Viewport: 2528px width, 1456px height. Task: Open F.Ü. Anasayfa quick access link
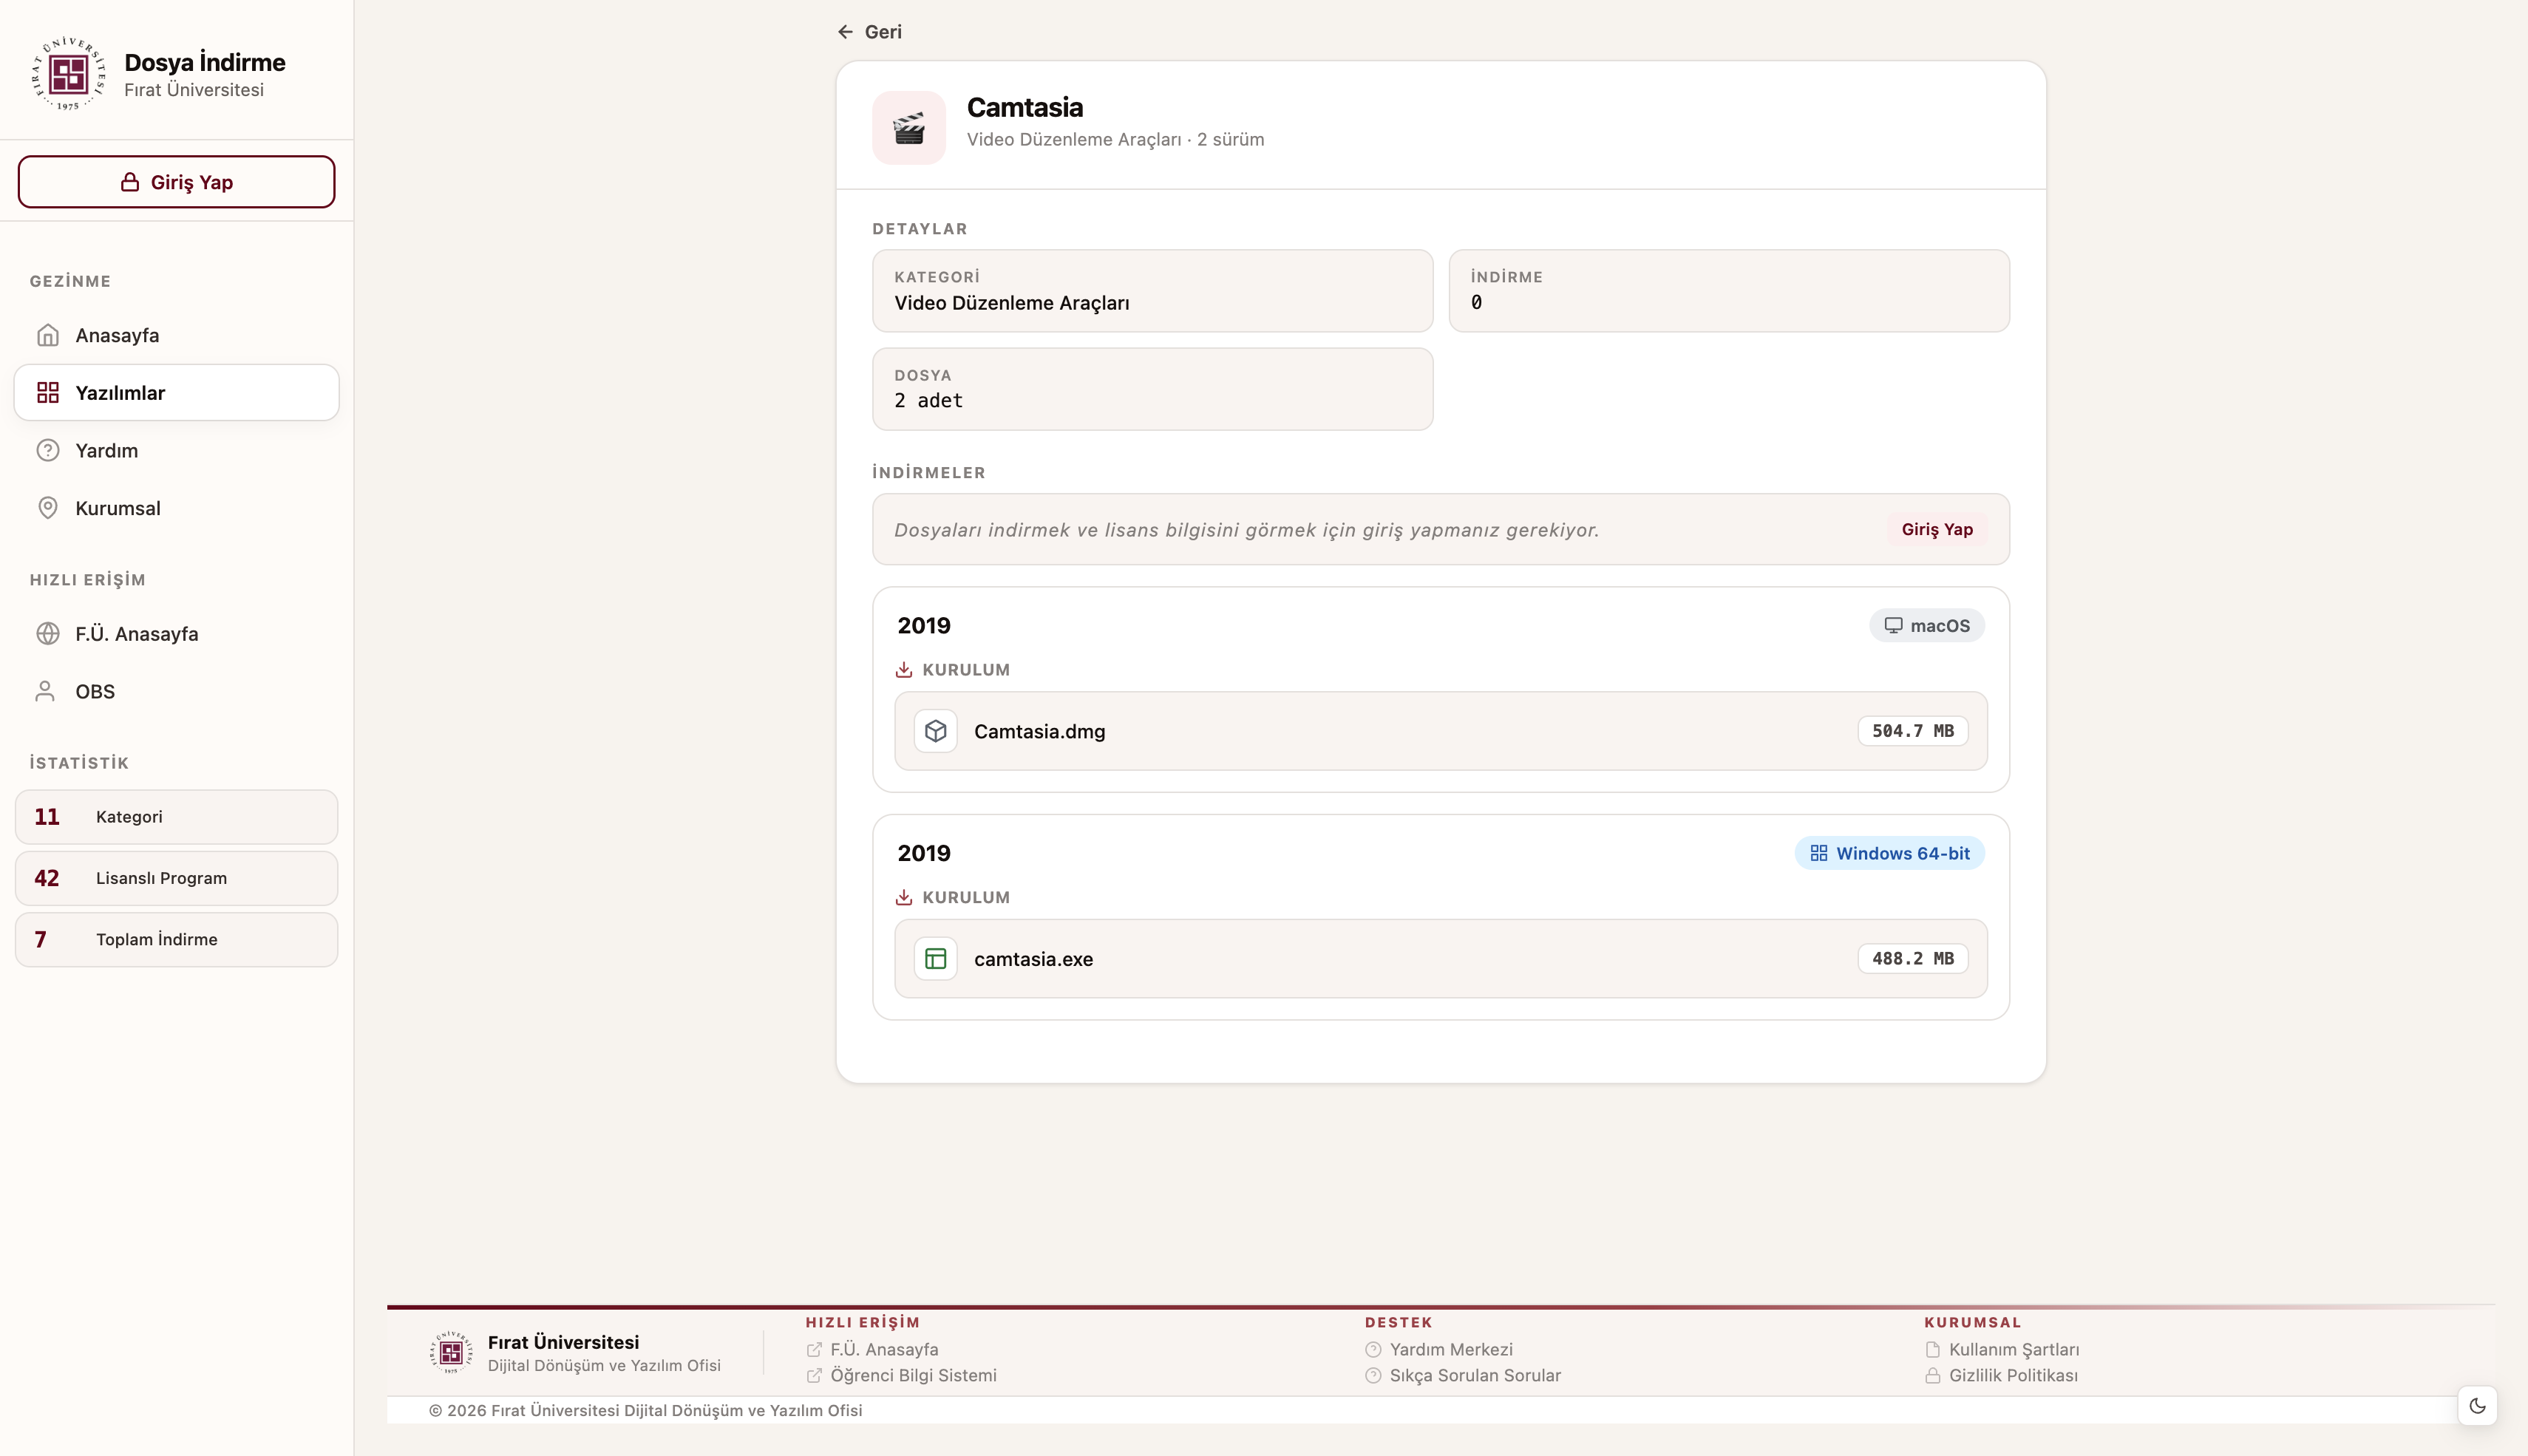176,634
